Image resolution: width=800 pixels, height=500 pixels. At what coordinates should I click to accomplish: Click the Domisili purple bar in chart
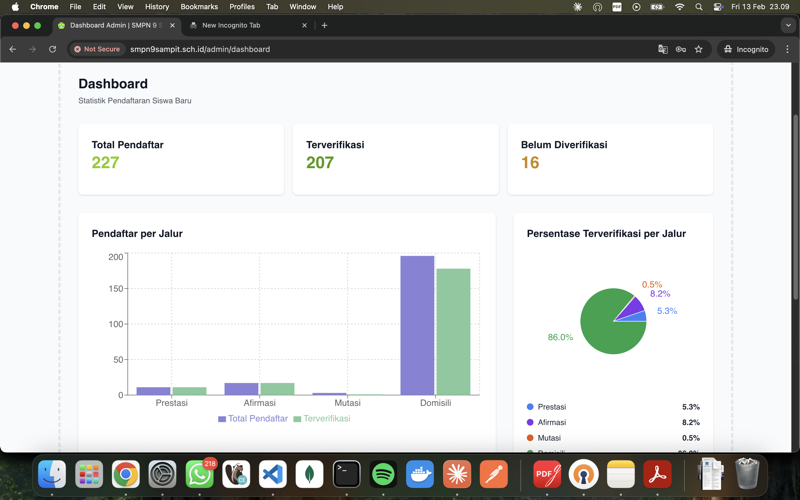pos(417,325)
